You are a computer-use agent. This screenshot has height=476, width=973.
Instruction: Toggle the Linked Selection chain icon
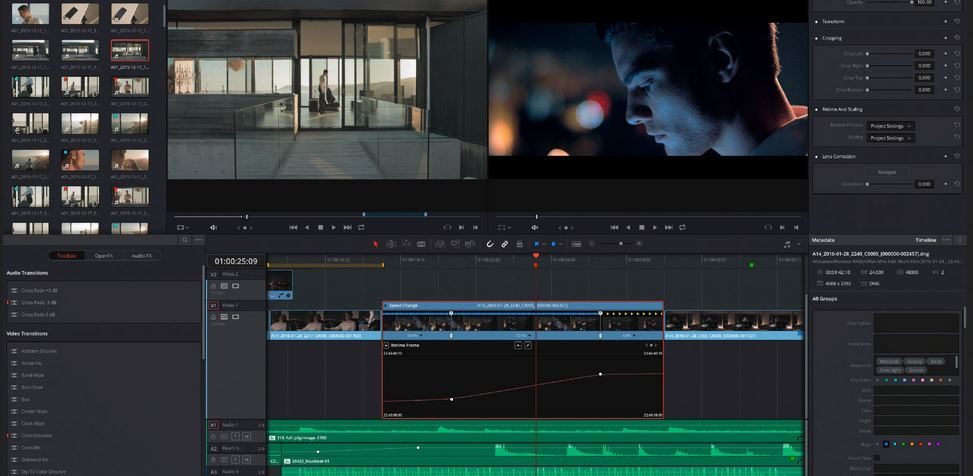504,244
